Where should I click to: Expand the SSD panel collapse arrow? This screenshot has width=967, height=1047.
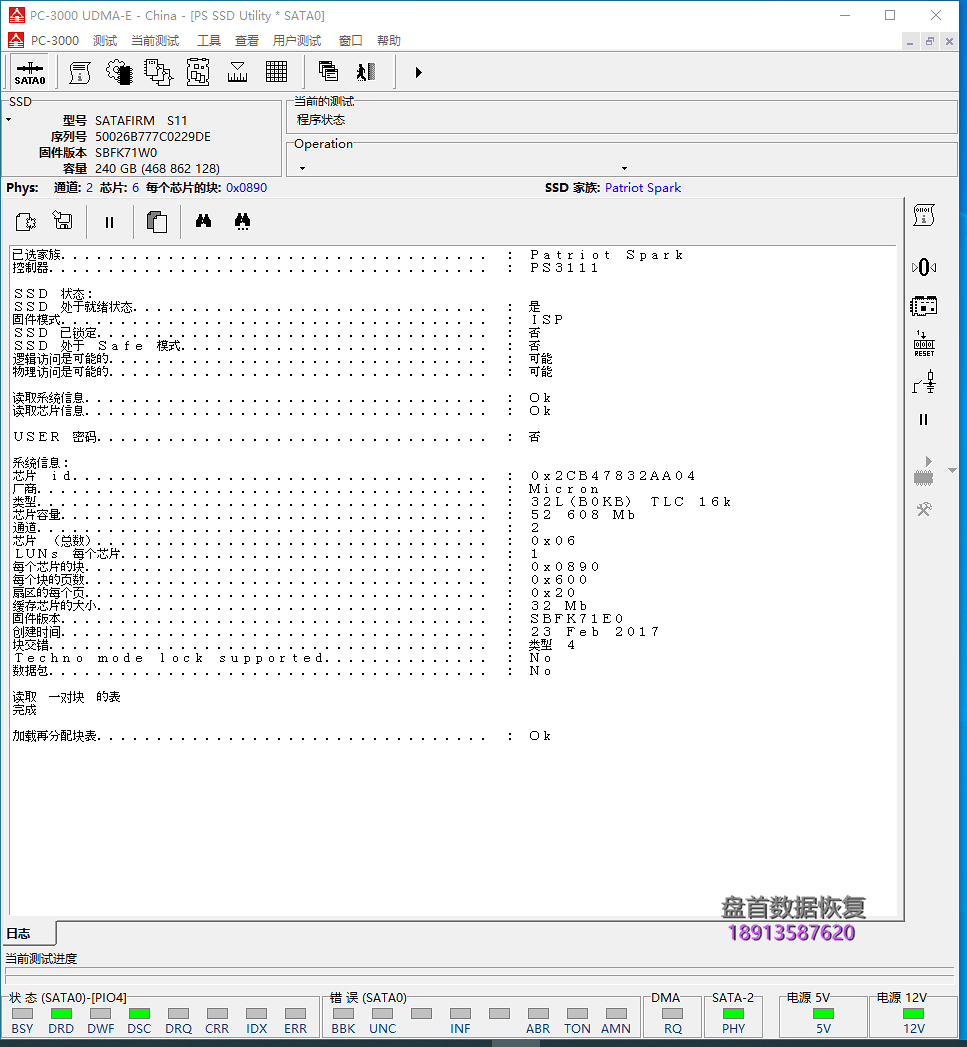(9, 120)
